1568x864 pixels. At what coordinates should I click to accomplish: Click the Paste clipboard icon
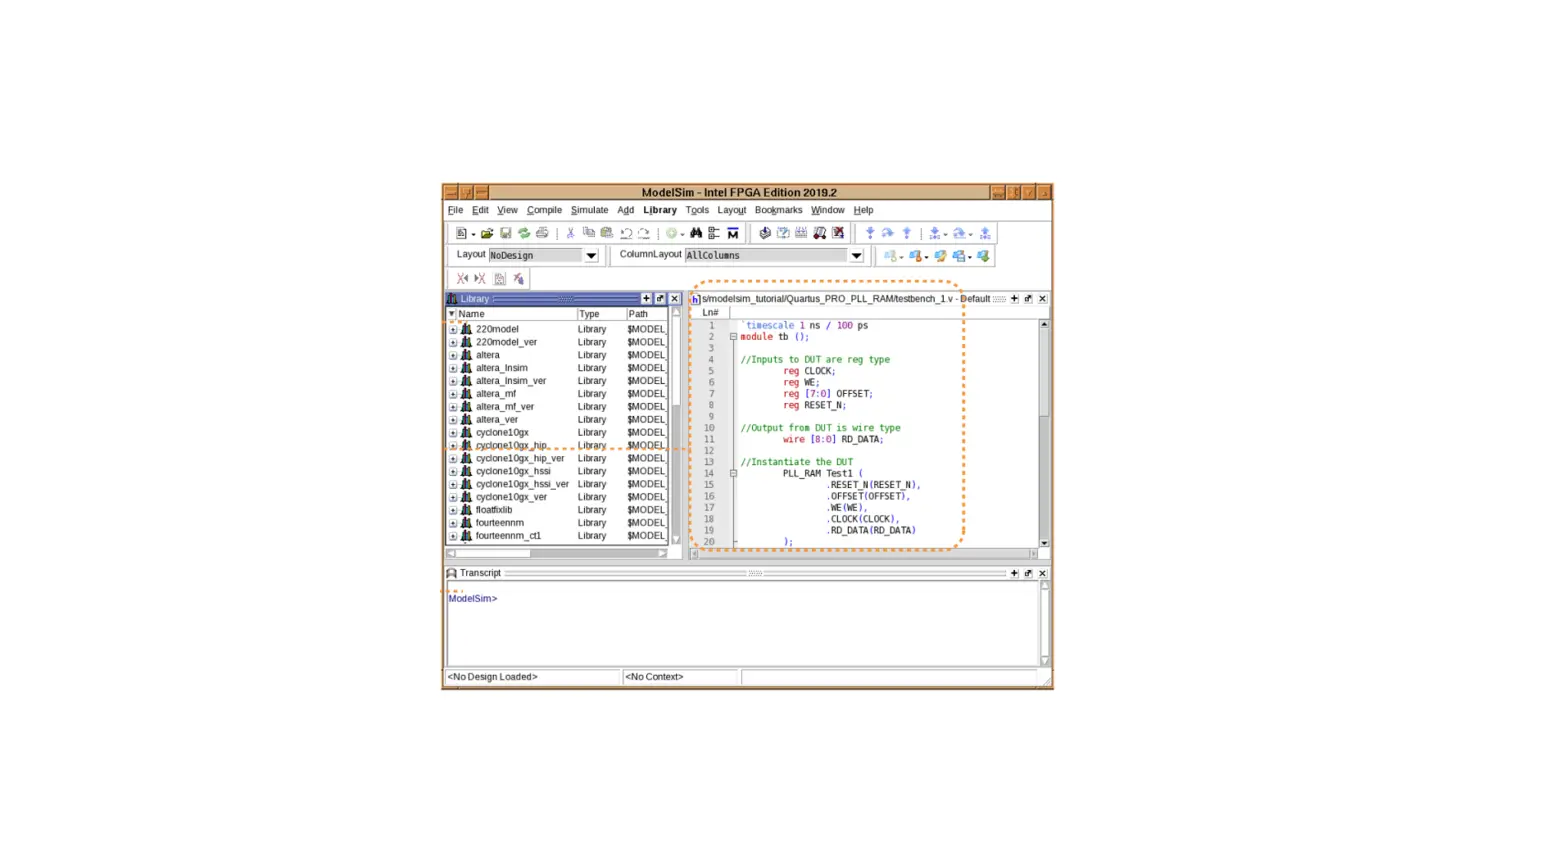click(606, 233)
